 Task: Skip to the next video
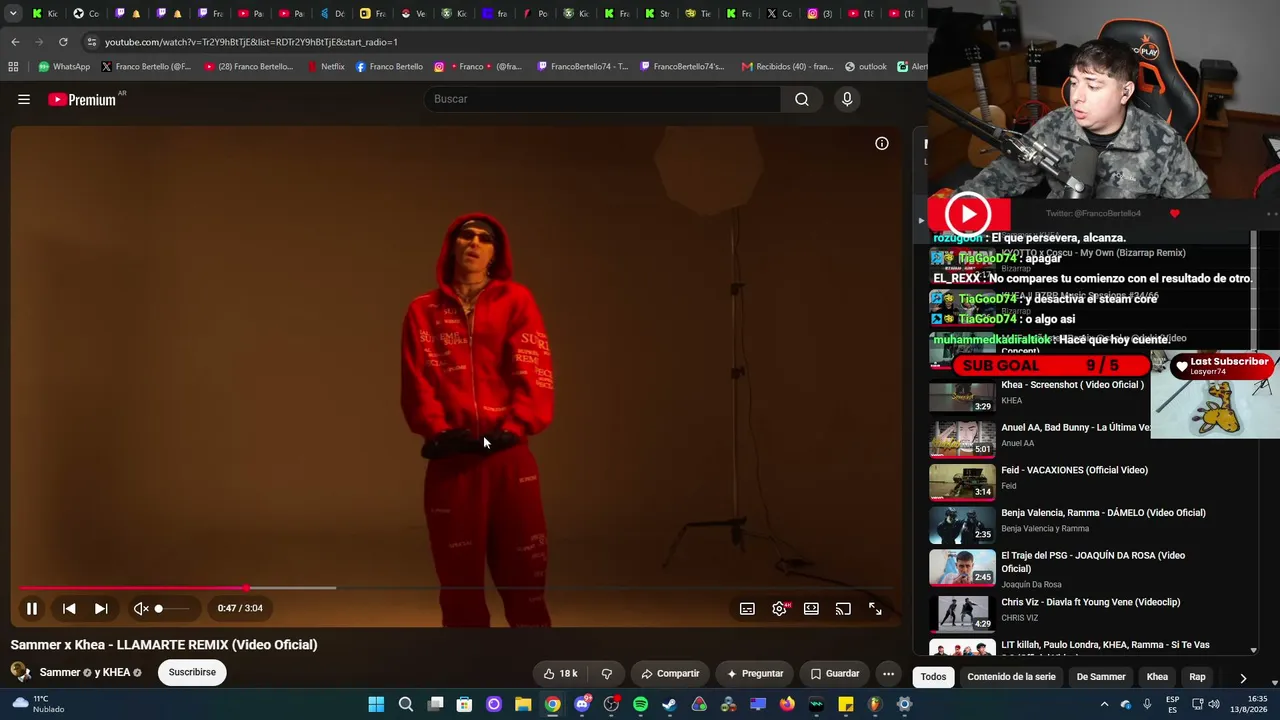[101, 608]
